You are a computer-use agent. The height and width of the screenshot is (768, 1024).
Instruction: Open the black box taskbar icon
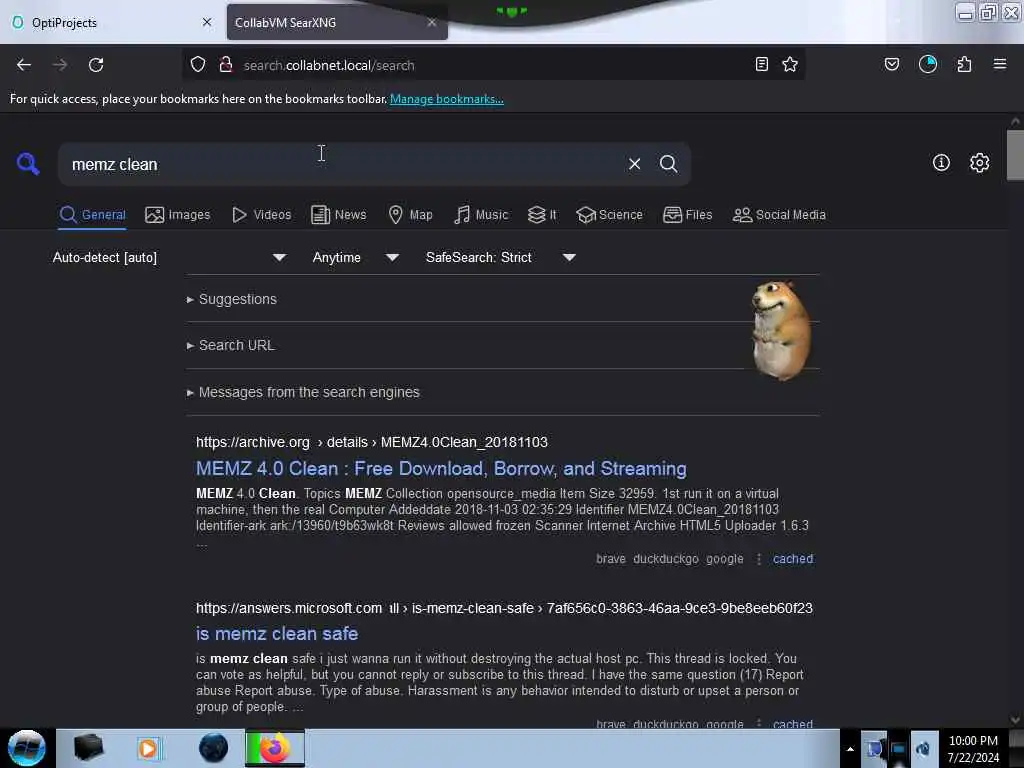88,747
